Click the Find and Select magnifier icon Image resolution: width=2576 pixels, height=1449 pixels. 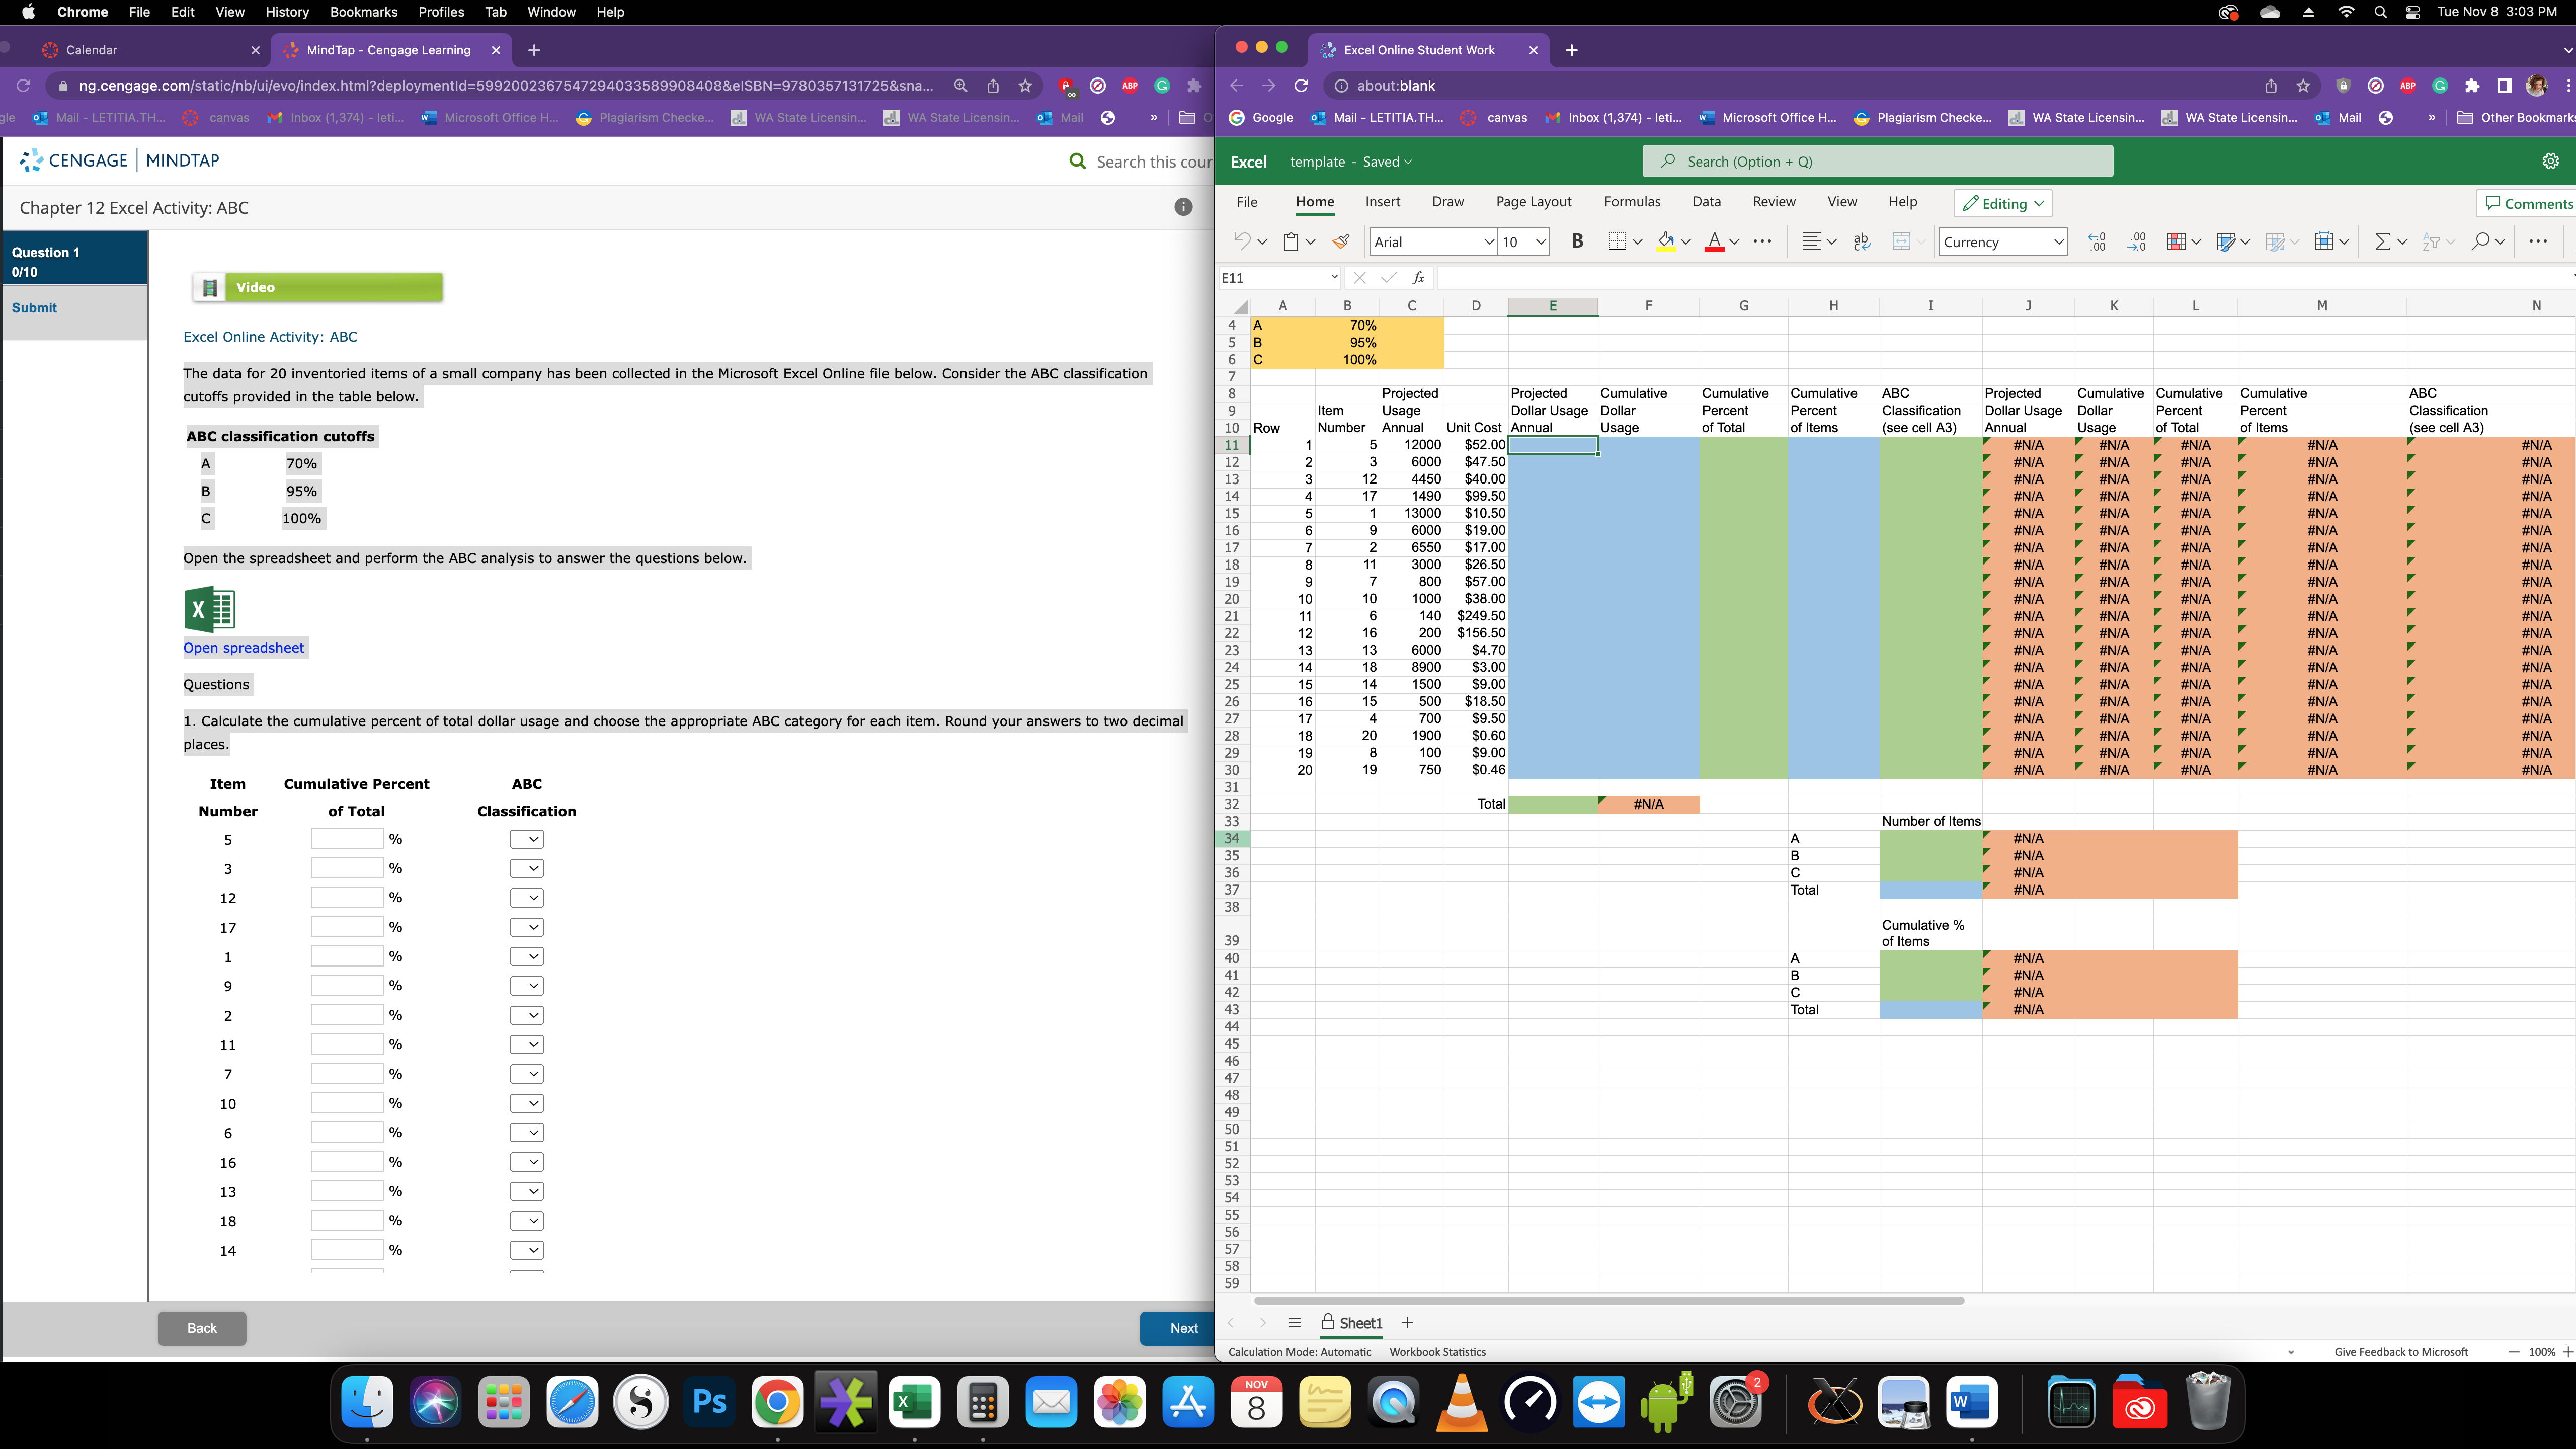tap(2480, 241)
